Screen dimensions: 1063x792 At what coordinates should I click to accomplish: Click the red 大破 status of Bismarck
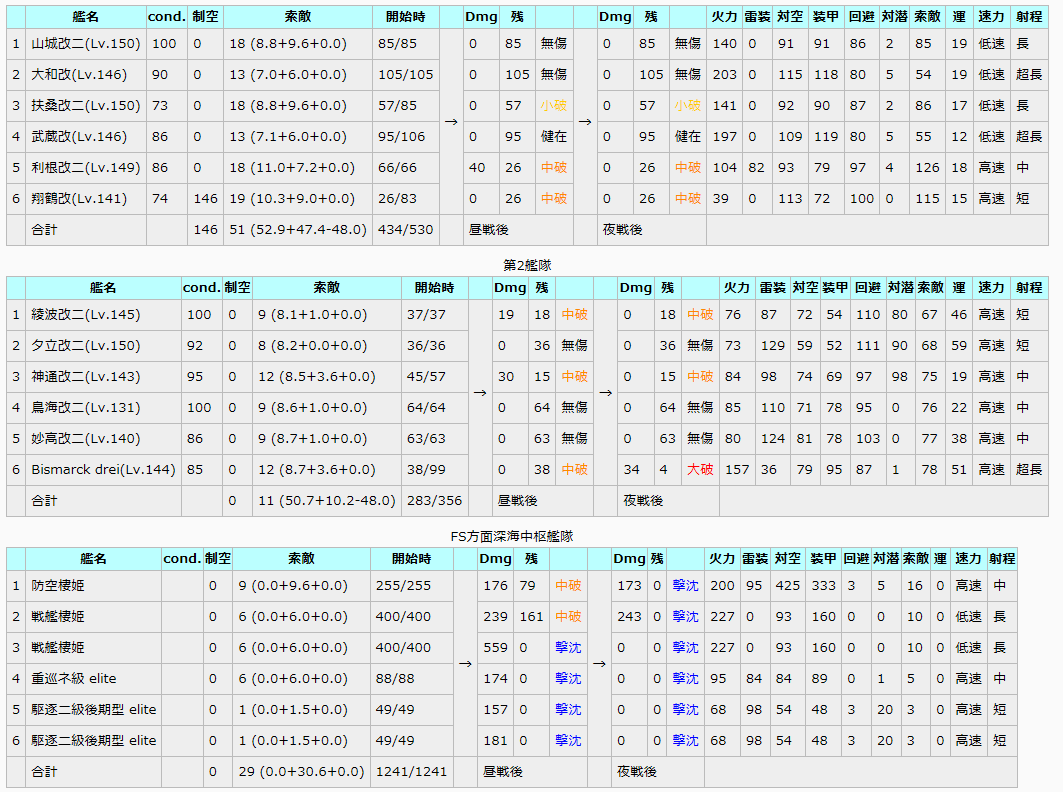point(700,470)
